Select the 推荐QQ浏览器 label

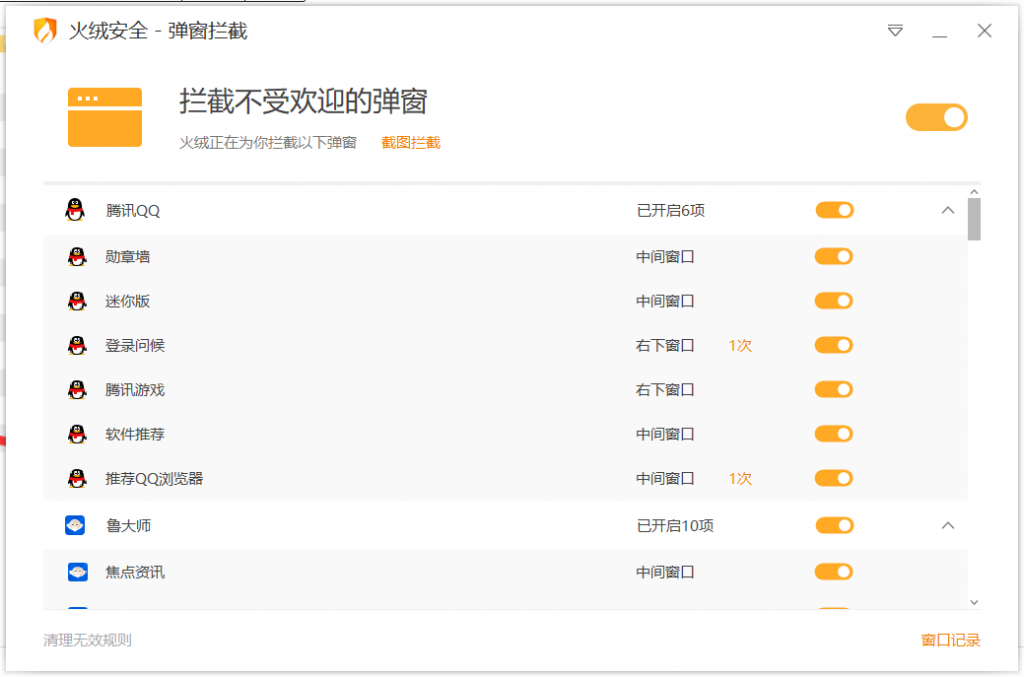coord(155,479)
